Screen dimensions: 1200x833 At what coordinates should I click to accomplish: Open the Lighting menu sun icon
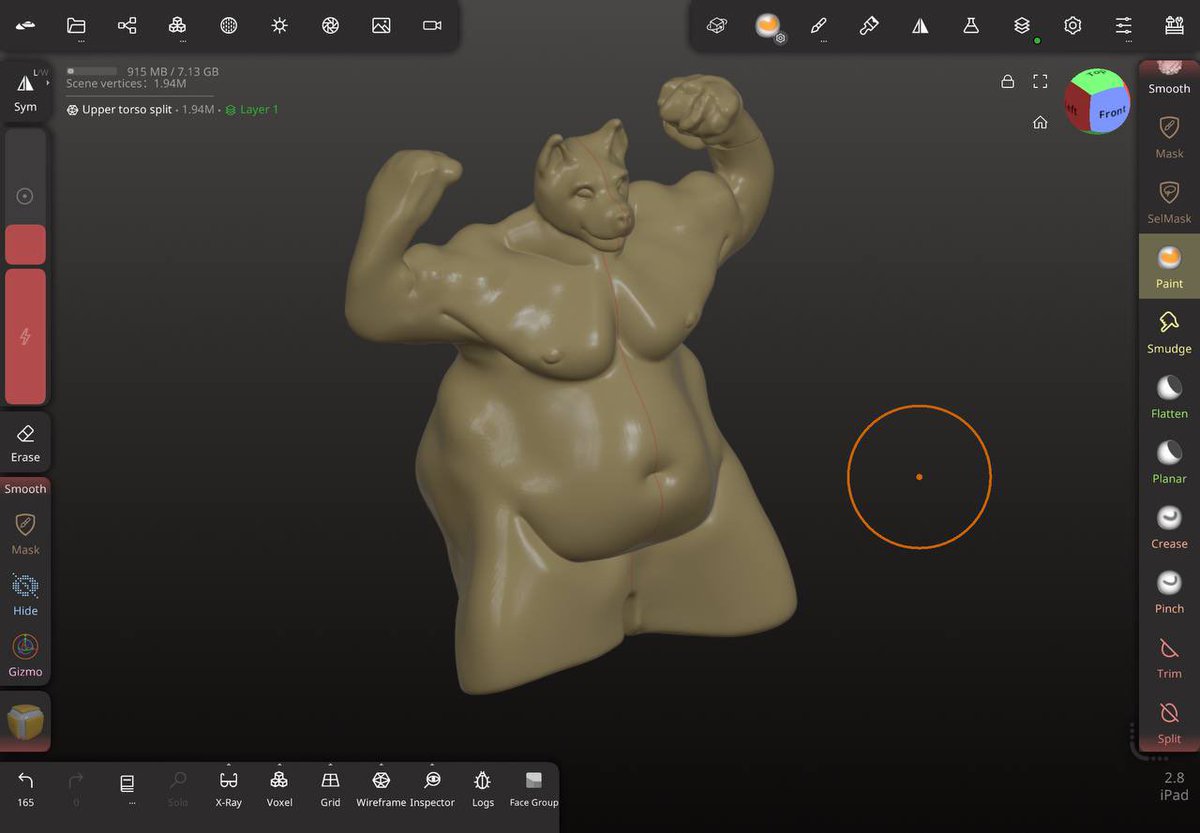[280, 26]
